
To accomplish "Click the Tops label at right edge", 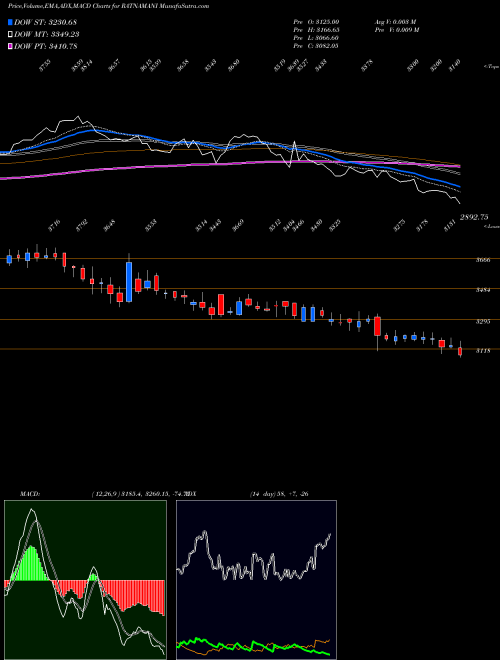I will 491,67.
